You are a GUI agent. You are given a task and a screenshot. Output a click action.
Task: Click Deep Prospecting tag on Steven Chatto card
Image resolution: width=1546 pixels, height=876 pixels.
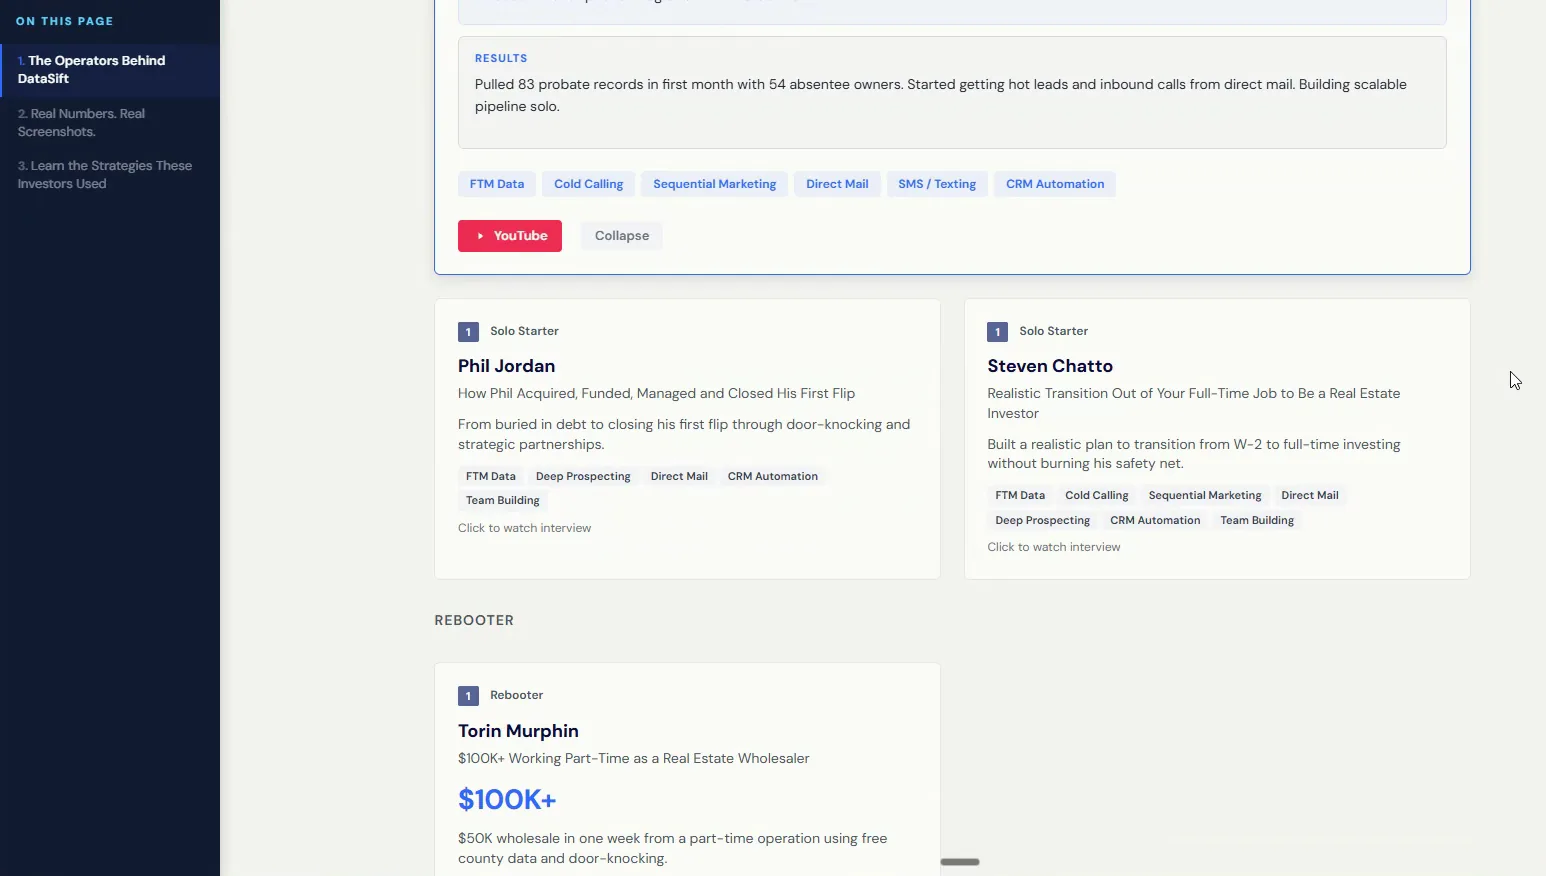tap(1042, 520)
